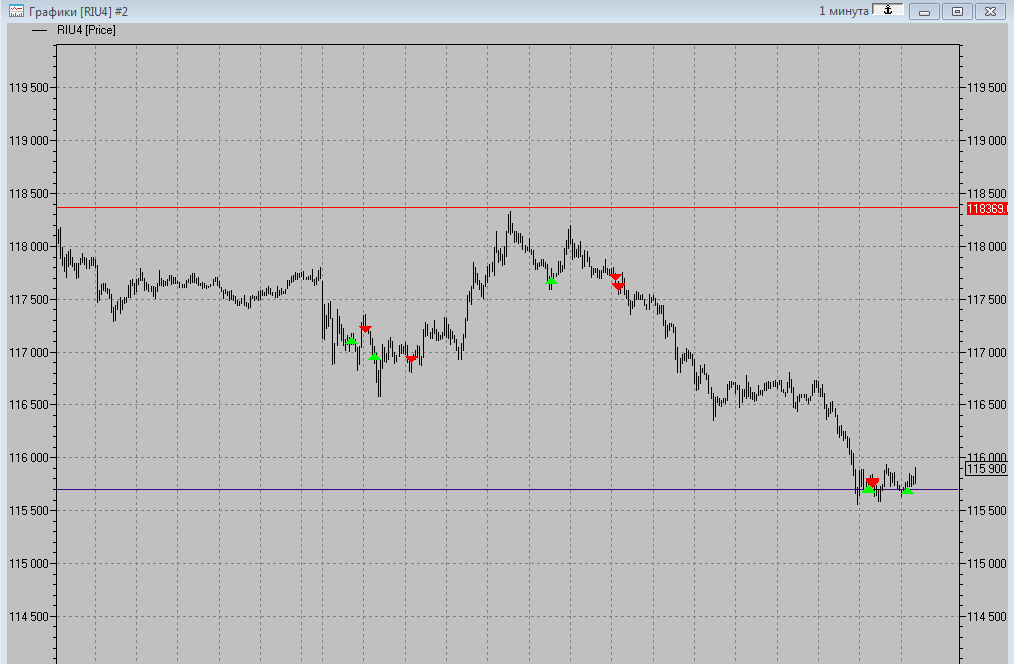Click the upper red triangle of the 117 700 pair
The width and height of the screenshot is (1014, 664).
click(x=615, y=277)
